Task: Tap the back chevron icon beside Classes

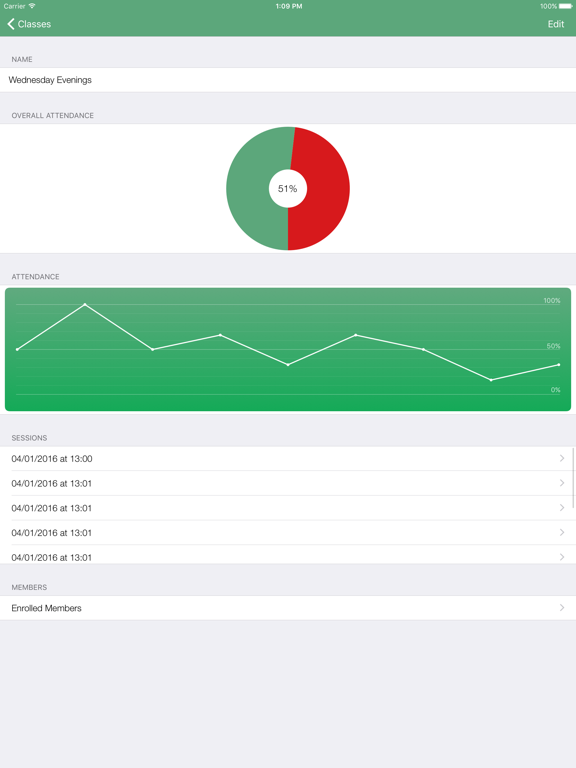Action: click(11, 24)
